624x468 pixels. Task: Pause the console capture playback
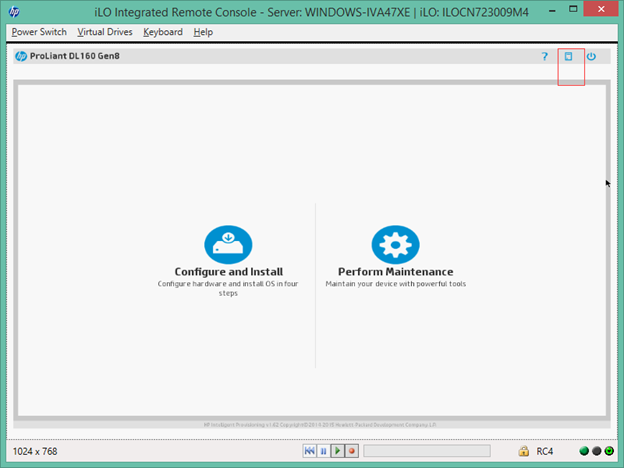click(x=323, y=451)
